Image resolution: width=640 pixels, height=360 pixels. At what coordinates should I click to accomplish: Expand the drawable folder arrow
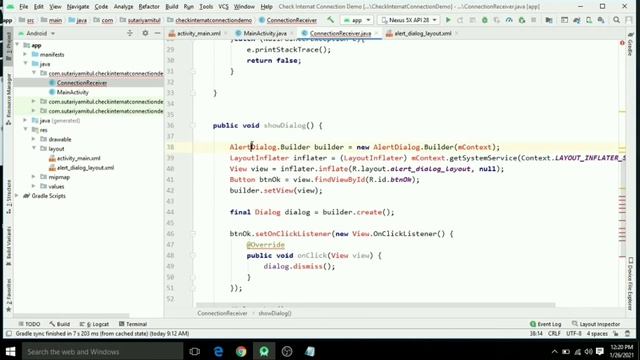(x=34, y=139)
